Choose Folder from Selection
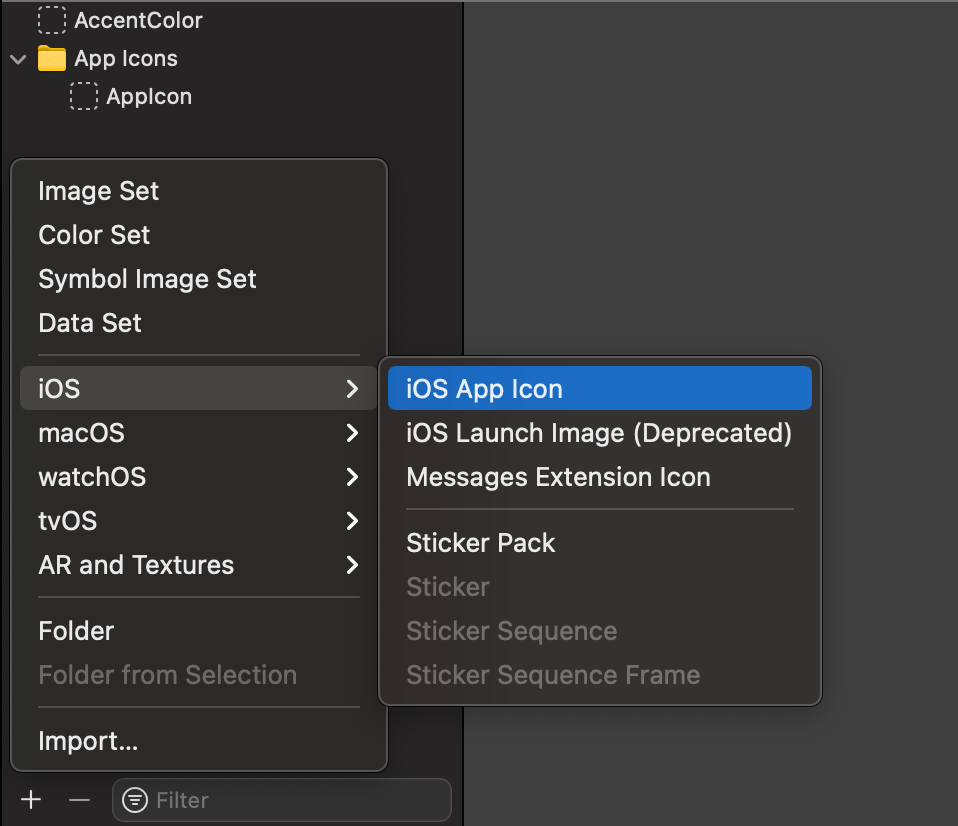 click(x=199, y=675)
